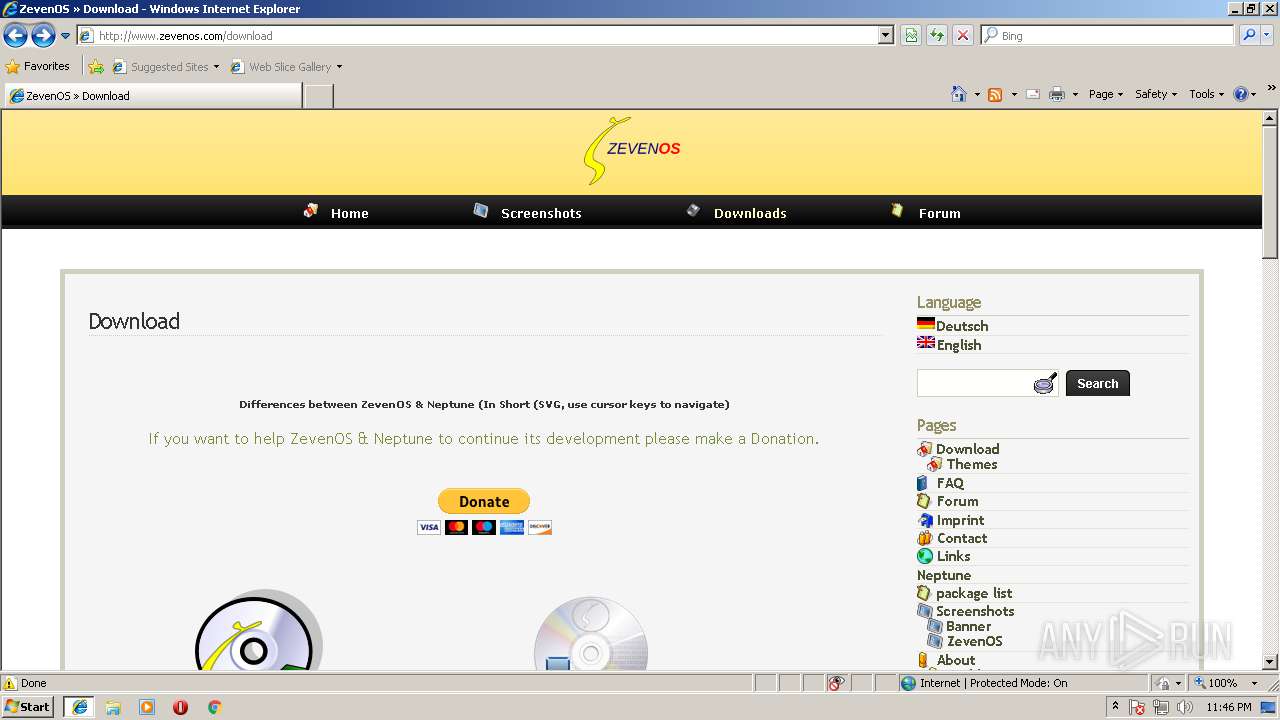This screenshot has height=720, width=1280.
Task: Open the Page menu
Action: point(1106,94)
